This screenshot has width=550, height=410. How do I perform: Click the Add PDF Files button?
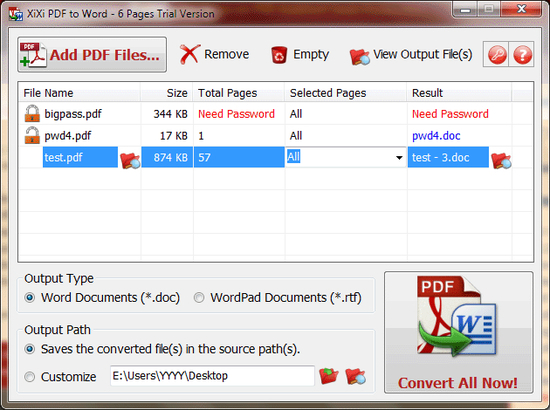click(x=92, y=55)
